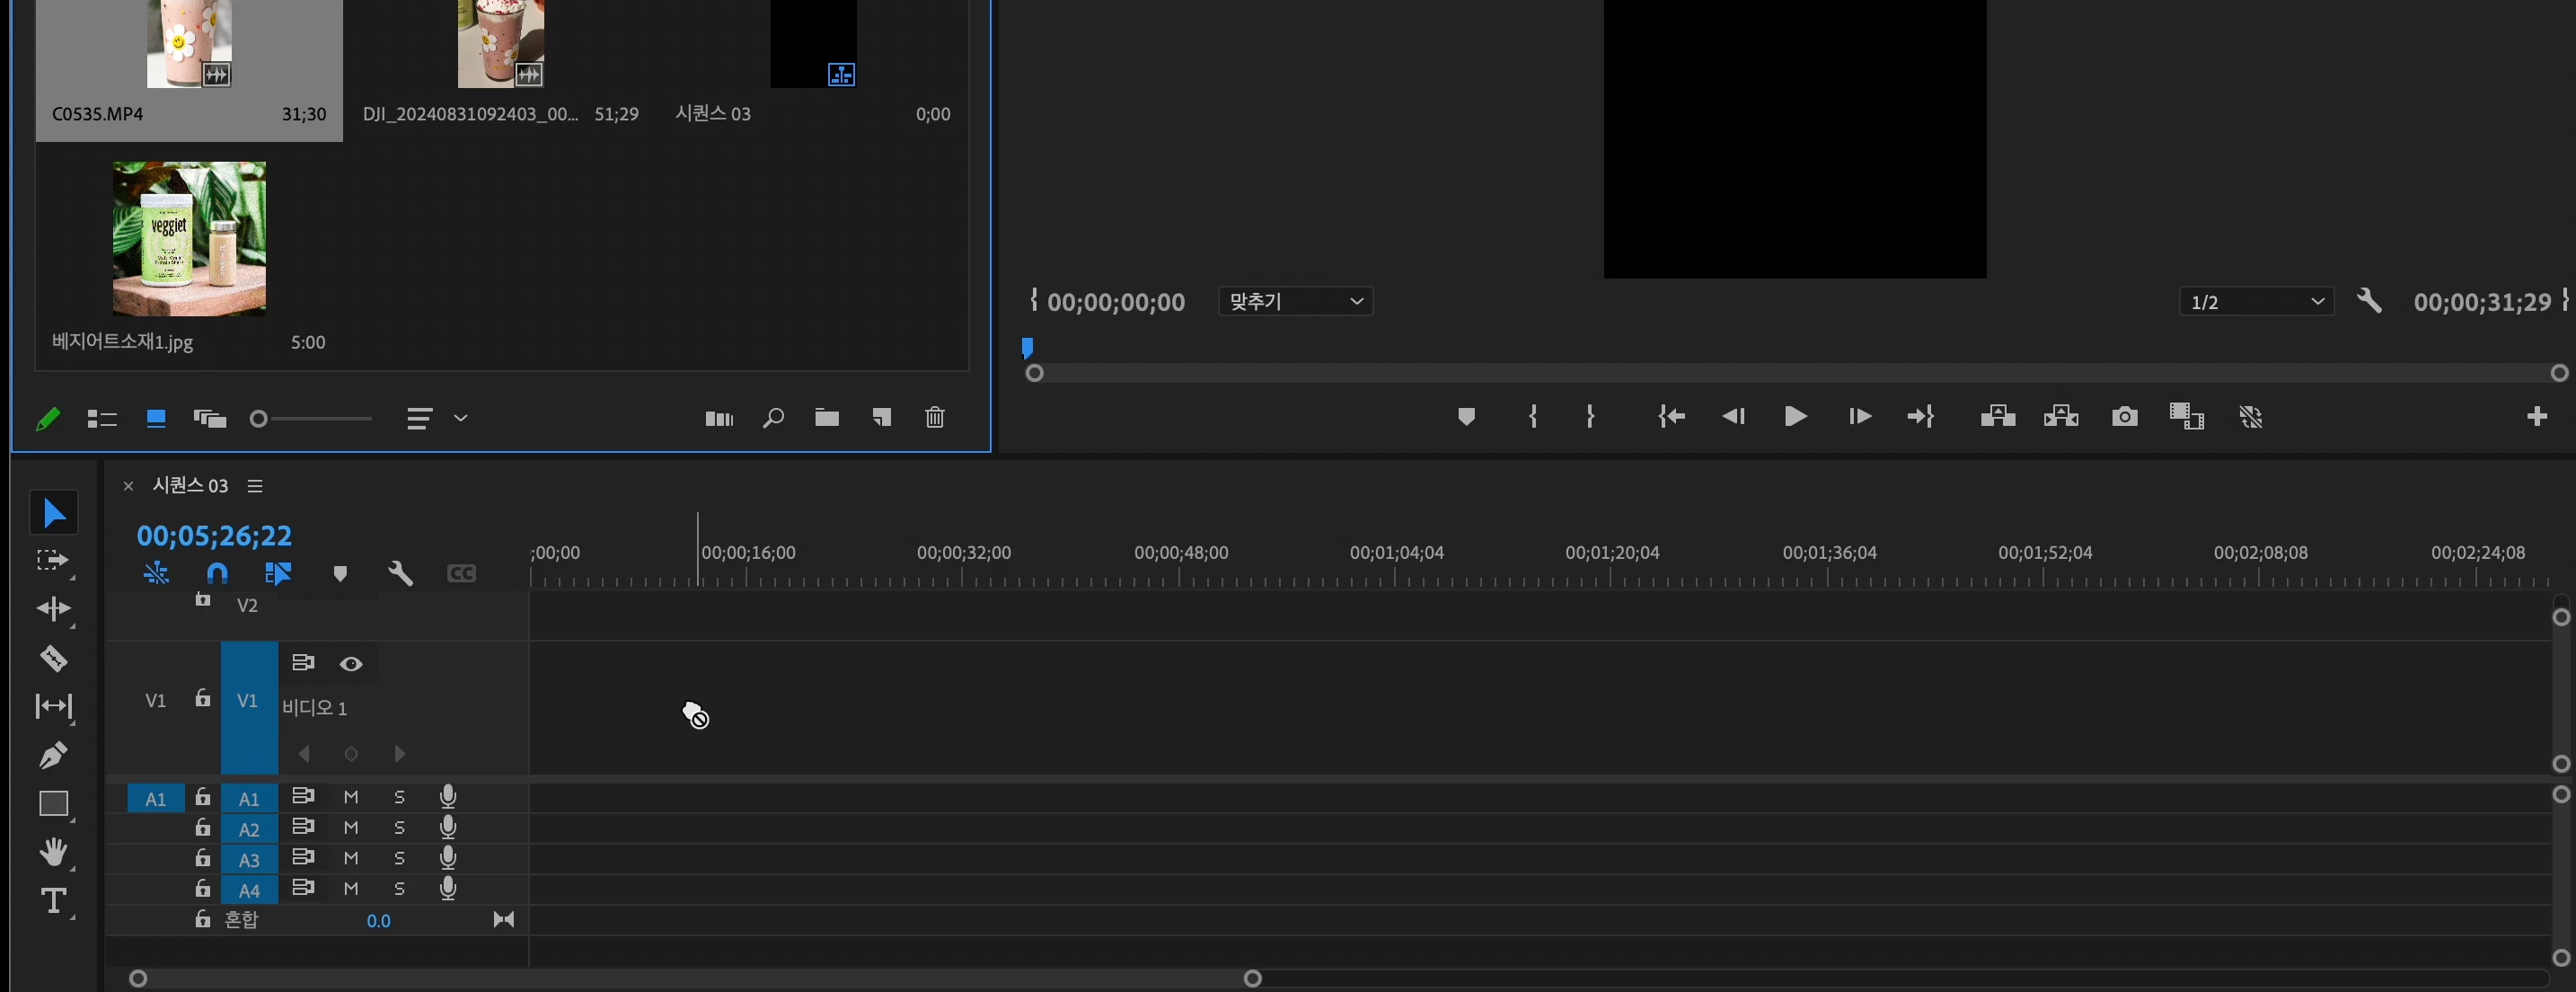Screen dimensions: 2576x992
Task: Click New Bin folder icon
Action: coord(826,418)
